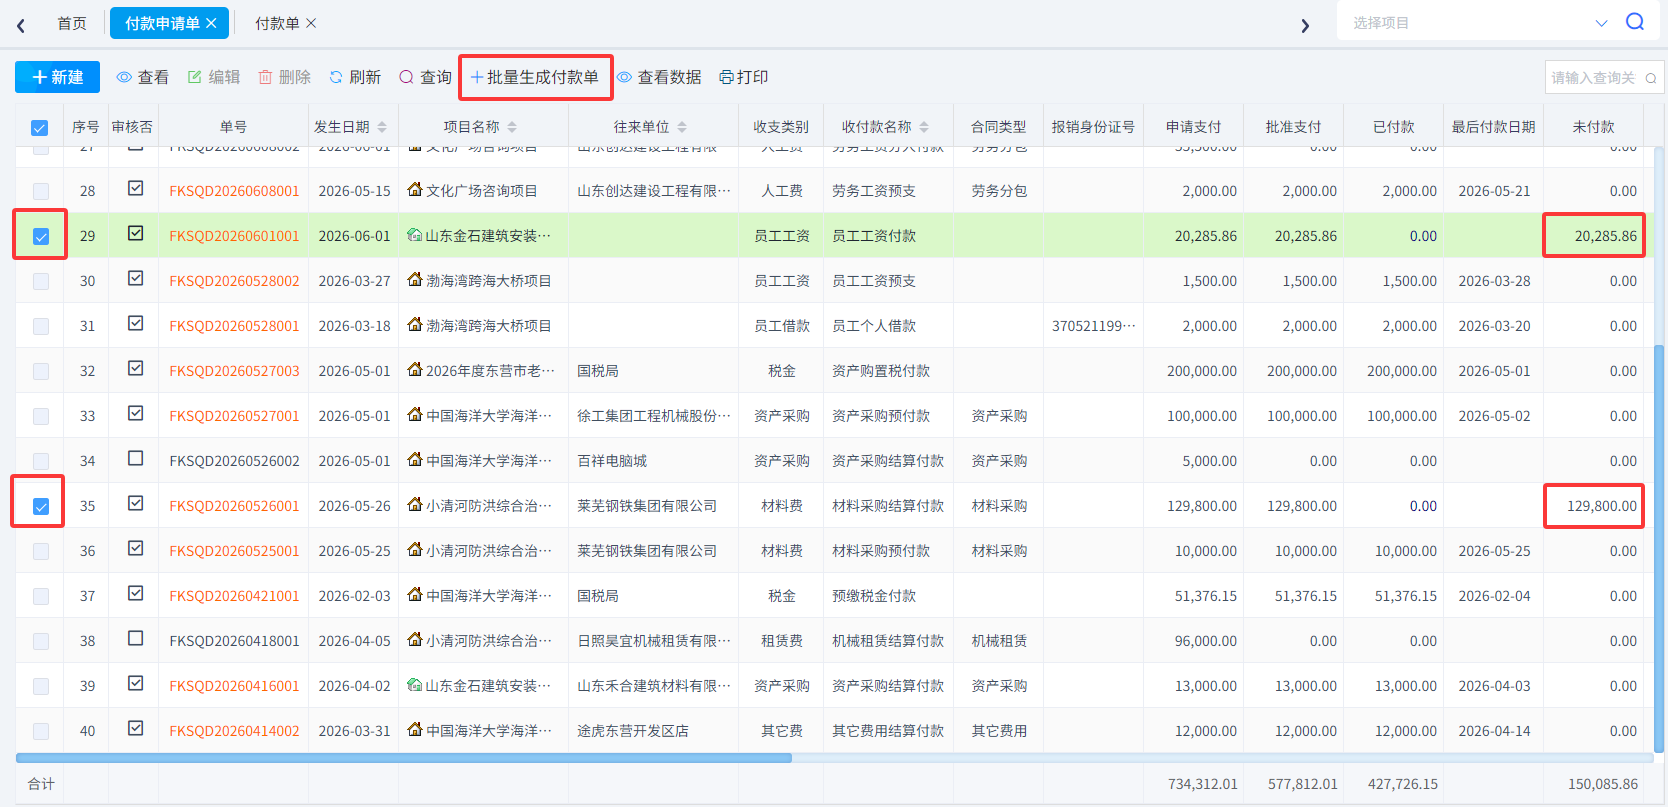Image resolution: width=1668 pixels, height=807 pixels.
Task: Click 批量生成付款单 button
Action: click(535, 77)
